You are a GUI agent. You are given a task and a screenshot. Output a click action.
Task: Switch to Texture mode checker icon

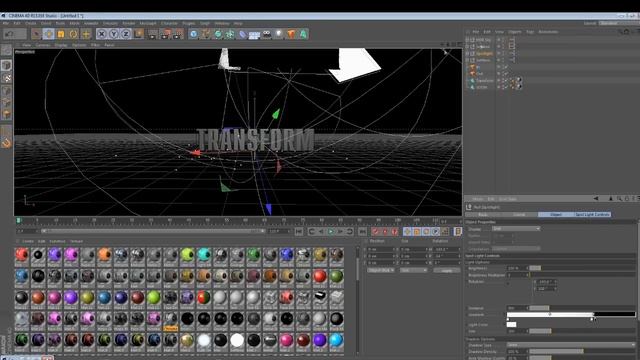point(6,78)
